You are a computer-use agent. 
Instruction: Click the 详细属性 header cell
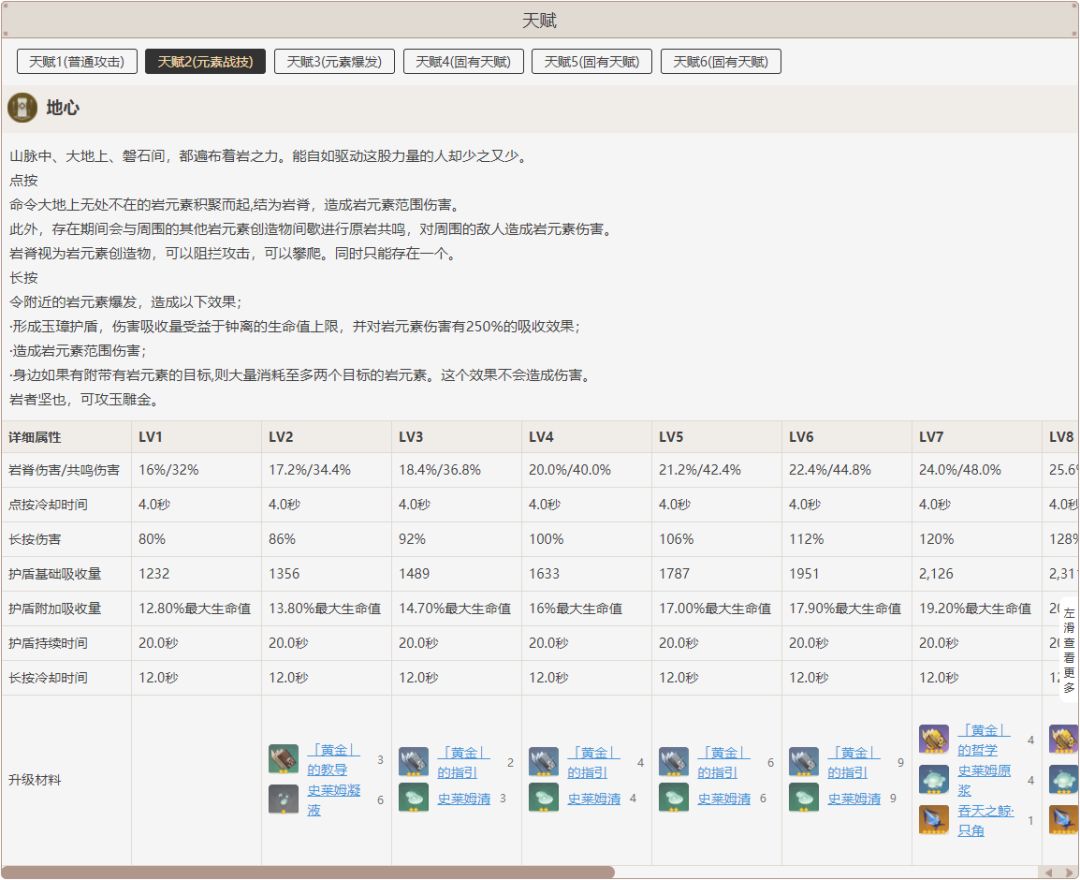tap(66, 437)
